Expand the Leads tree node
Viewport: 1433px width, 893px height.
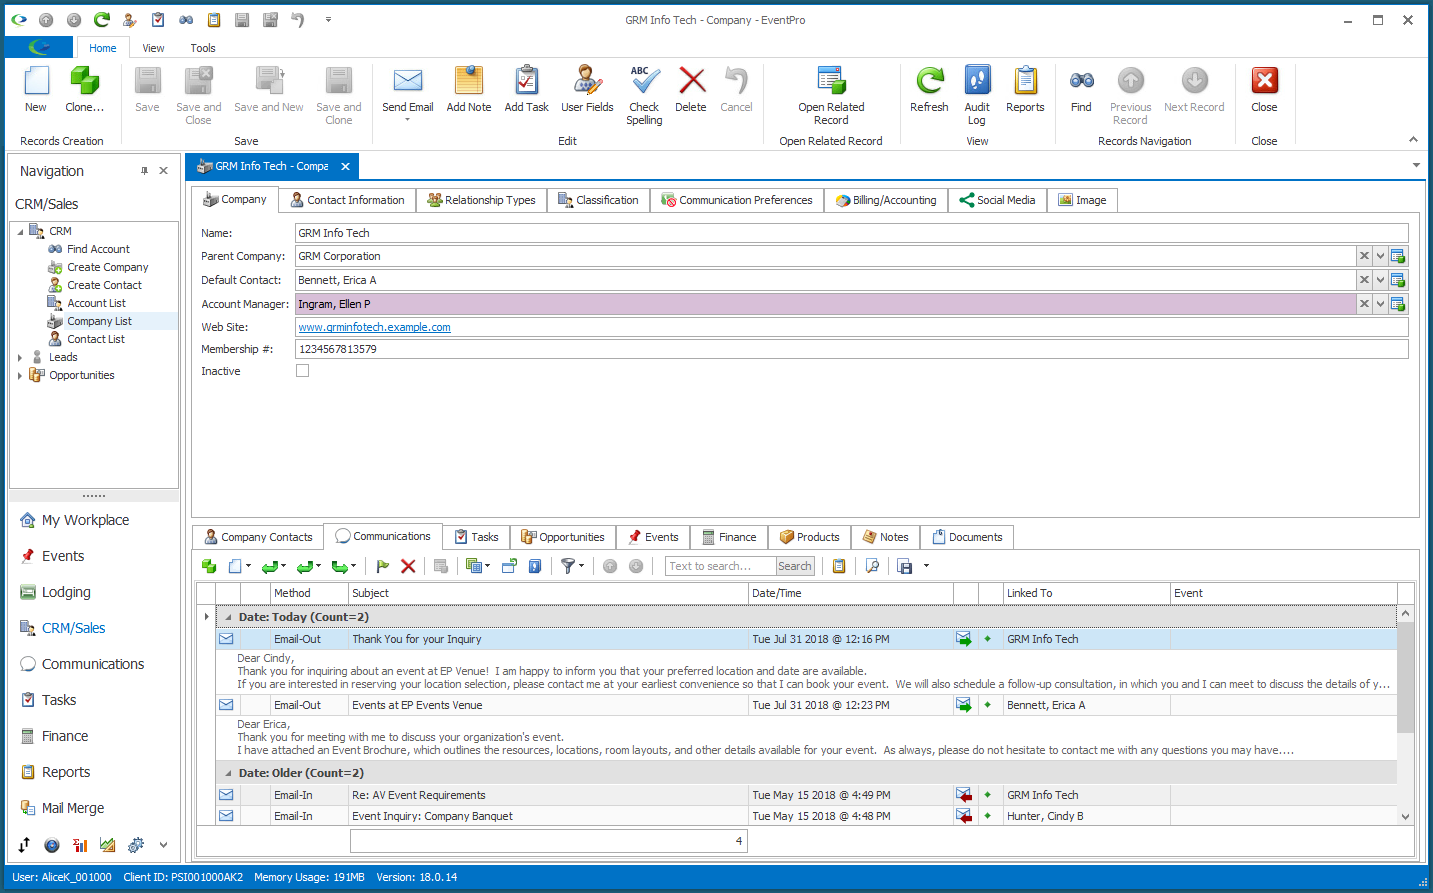[20, 357]
